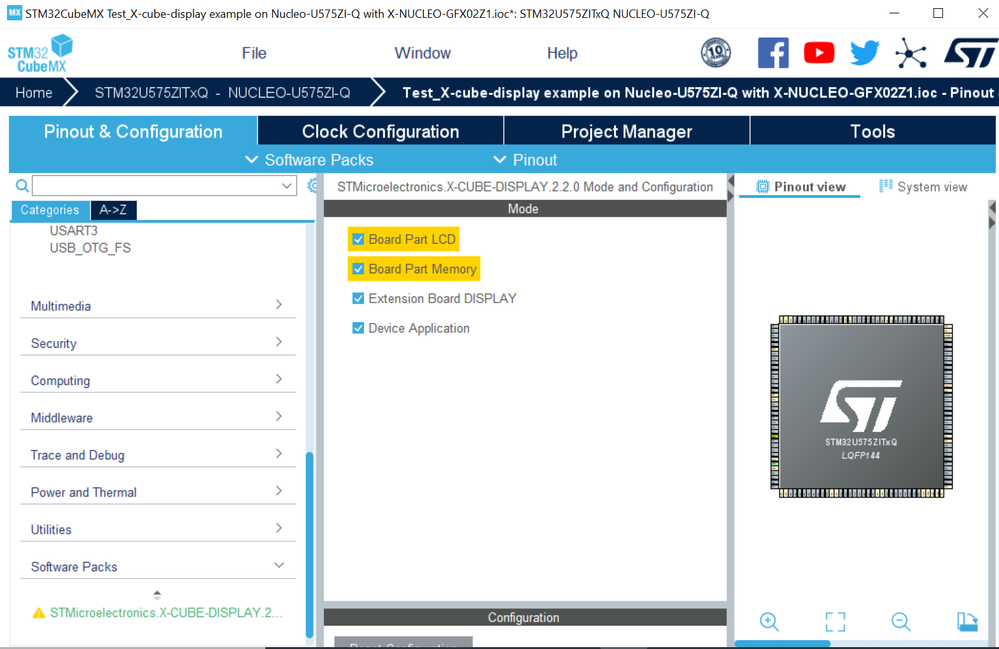The image size is (999, 649).
Task: Open the Pinout dropdown in blue bar
Action: coord(526,160)
